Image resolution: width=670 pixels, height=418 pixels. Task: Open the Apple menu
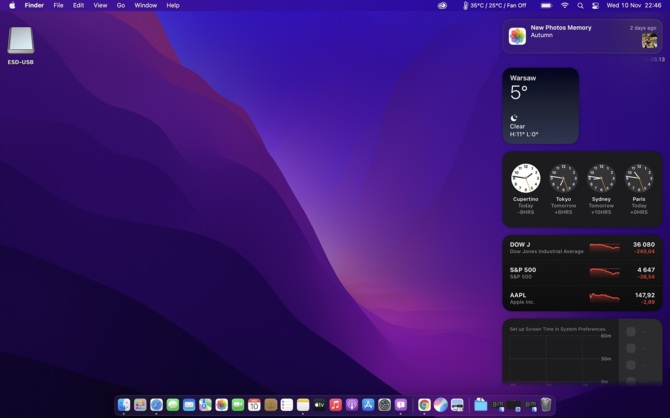point(12,5)
